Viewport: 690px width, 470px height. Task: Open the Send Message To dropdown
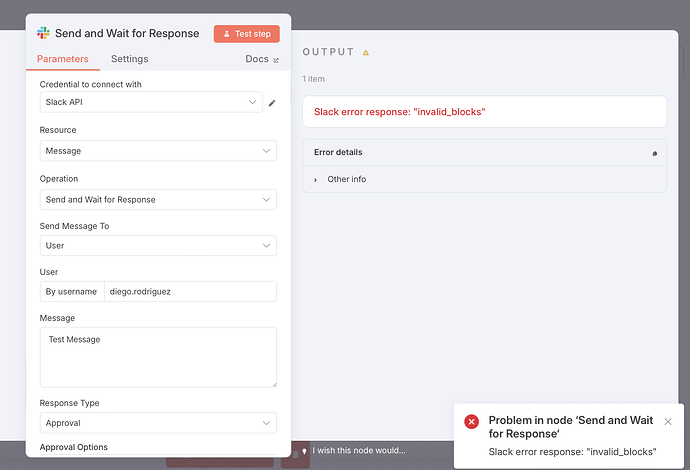coord(158,246)
